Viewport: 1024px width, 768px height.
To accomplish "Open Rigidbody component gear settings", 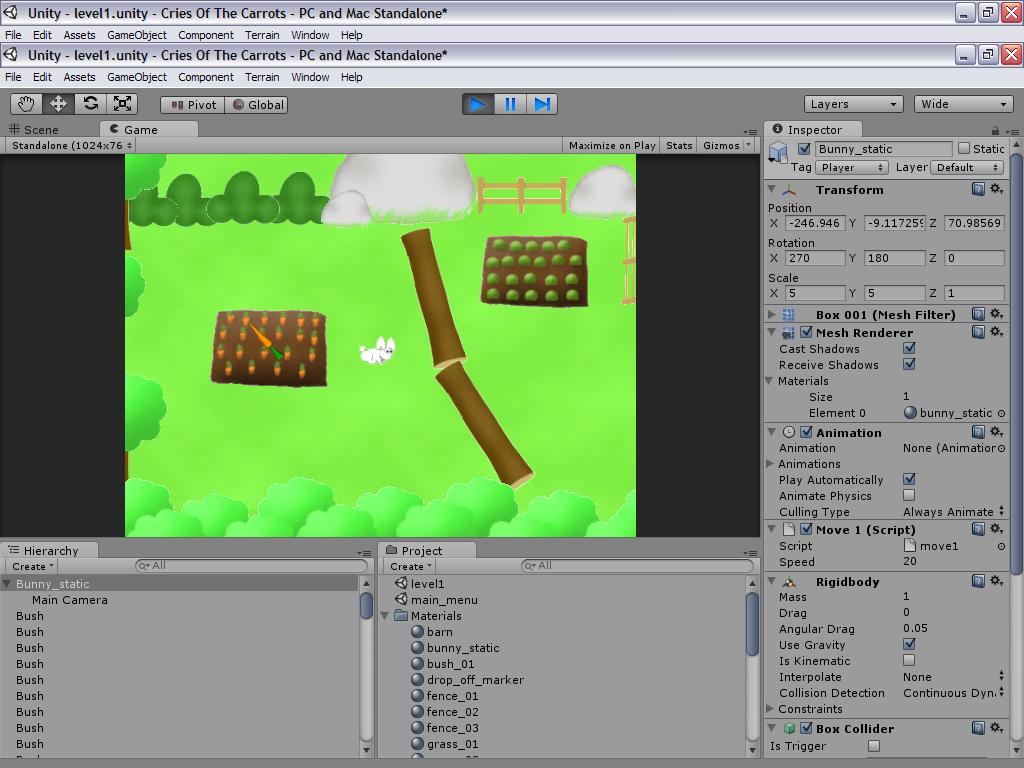I will (x=997, y=581).
